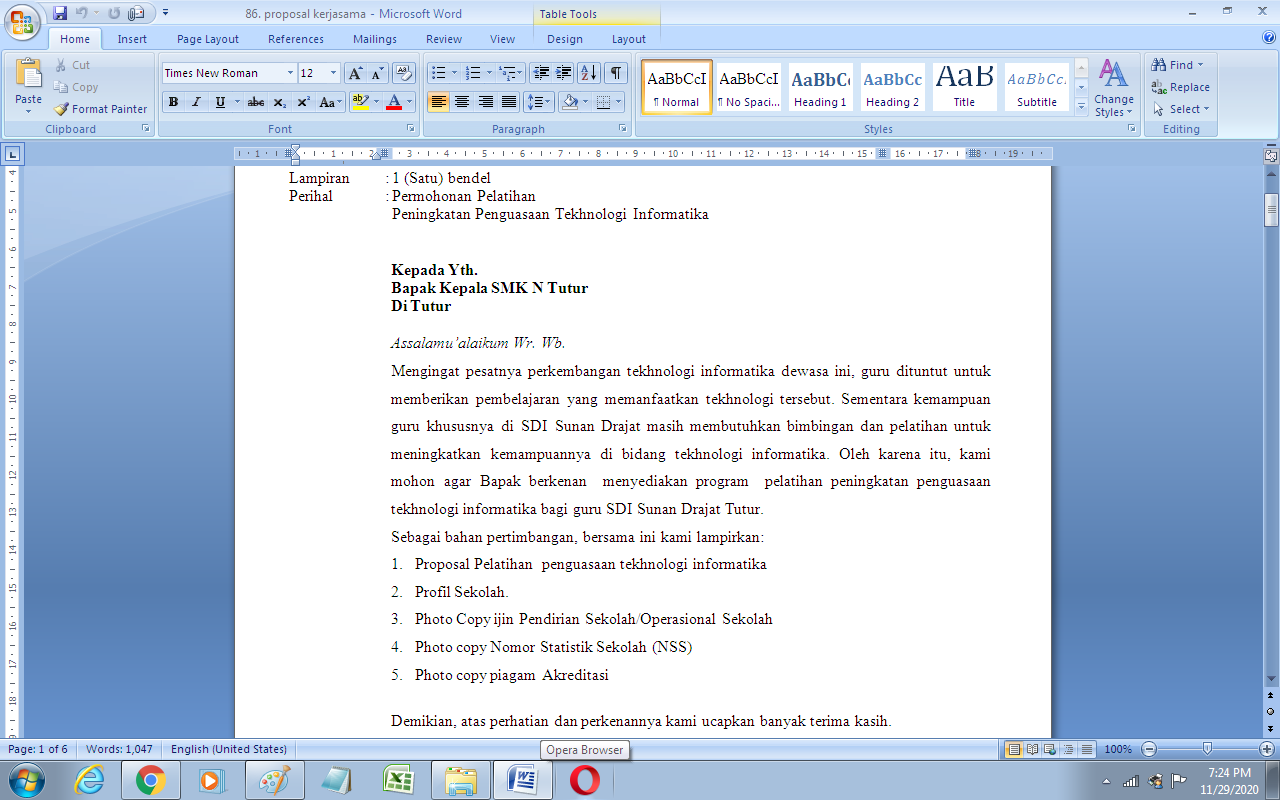Open the font size dropdown
The height and width of the screenshot is (800, 1280).
(x=332, y=73)
